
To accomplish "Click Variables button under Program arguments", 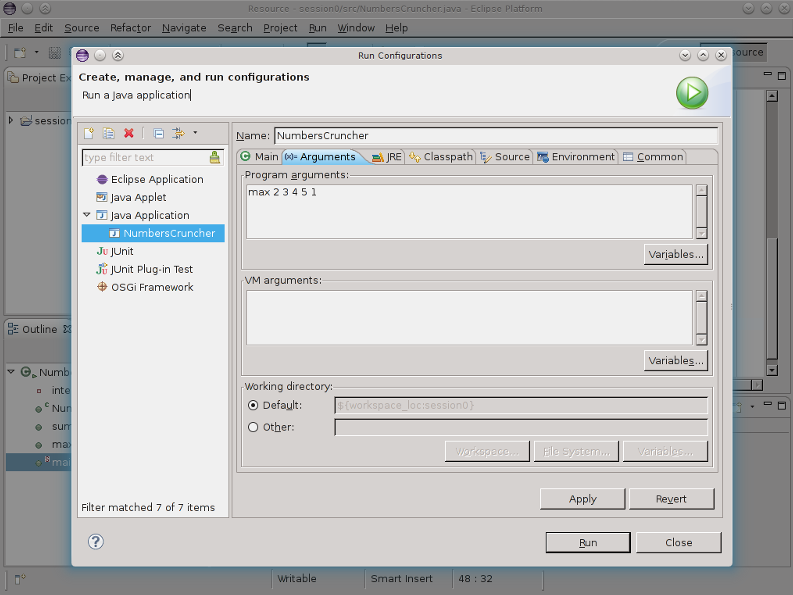I will point(676,254).
